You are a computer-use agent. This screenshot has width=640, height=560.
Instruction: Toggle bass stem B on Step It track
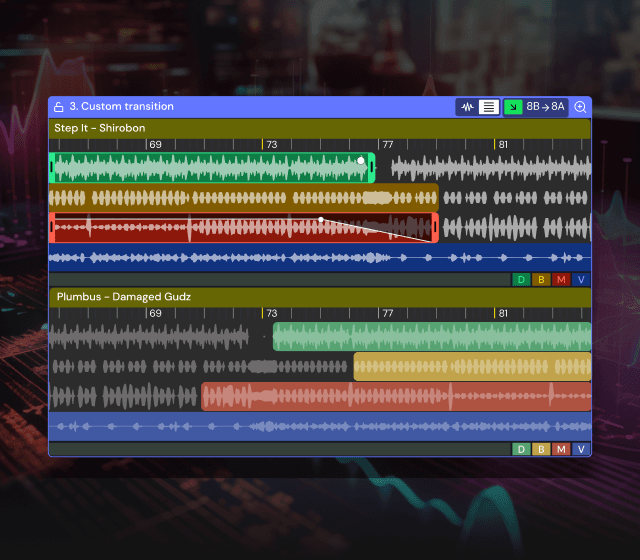[x=540, y=280]
